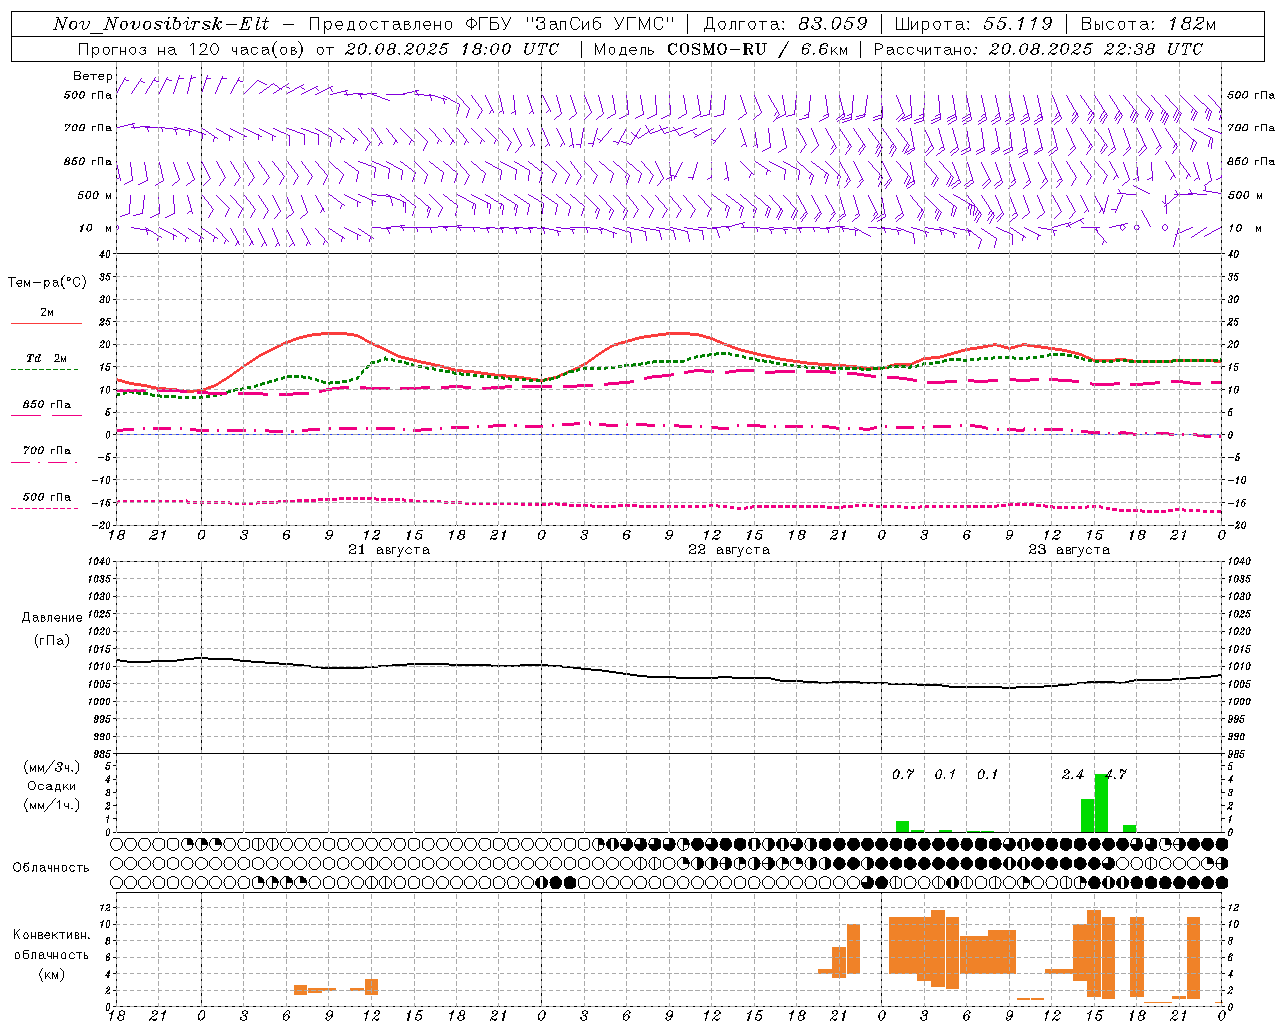Click the (мм/1ч.) precipitation unit label
The height and width of the screenshot is (1024, 1280).
coord(52,805)
